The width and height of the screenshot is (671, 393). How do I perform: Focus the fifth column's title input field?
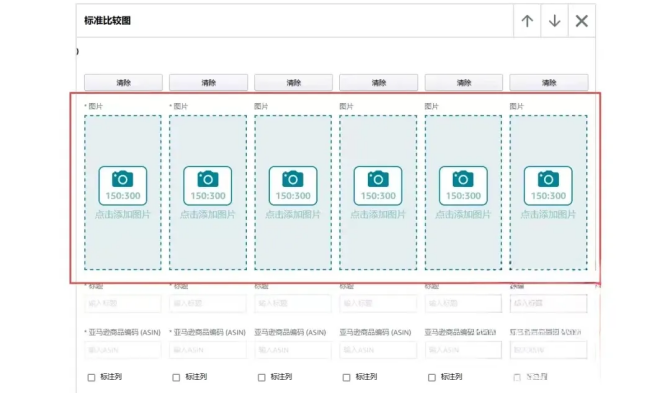[463, 303]
